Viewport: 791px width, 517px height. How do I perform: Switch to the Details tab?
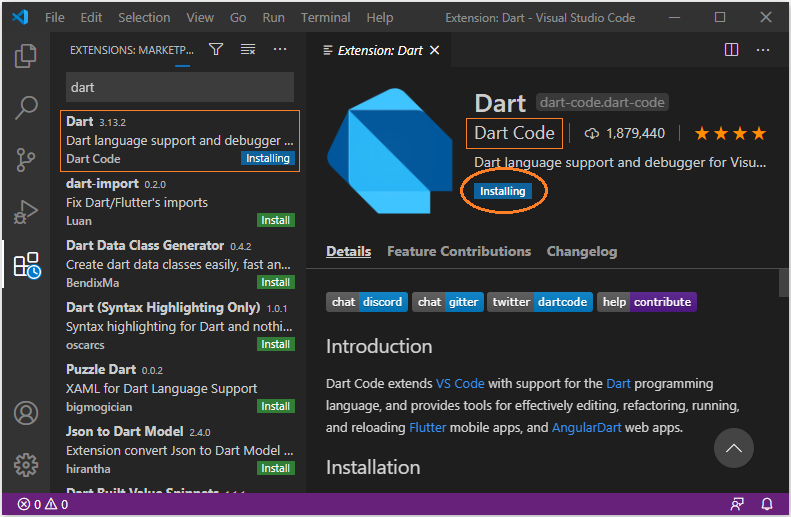pos(349,251)
